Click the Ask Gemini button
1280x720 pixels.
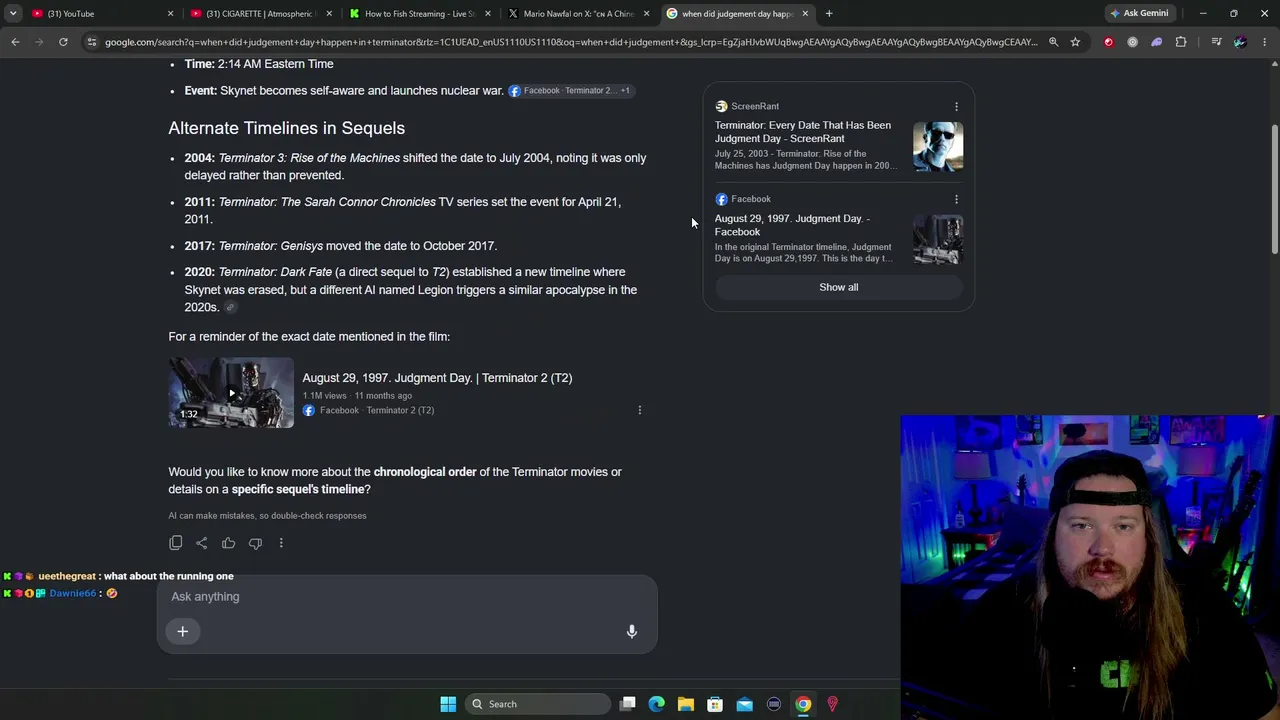coord(1139,14)
